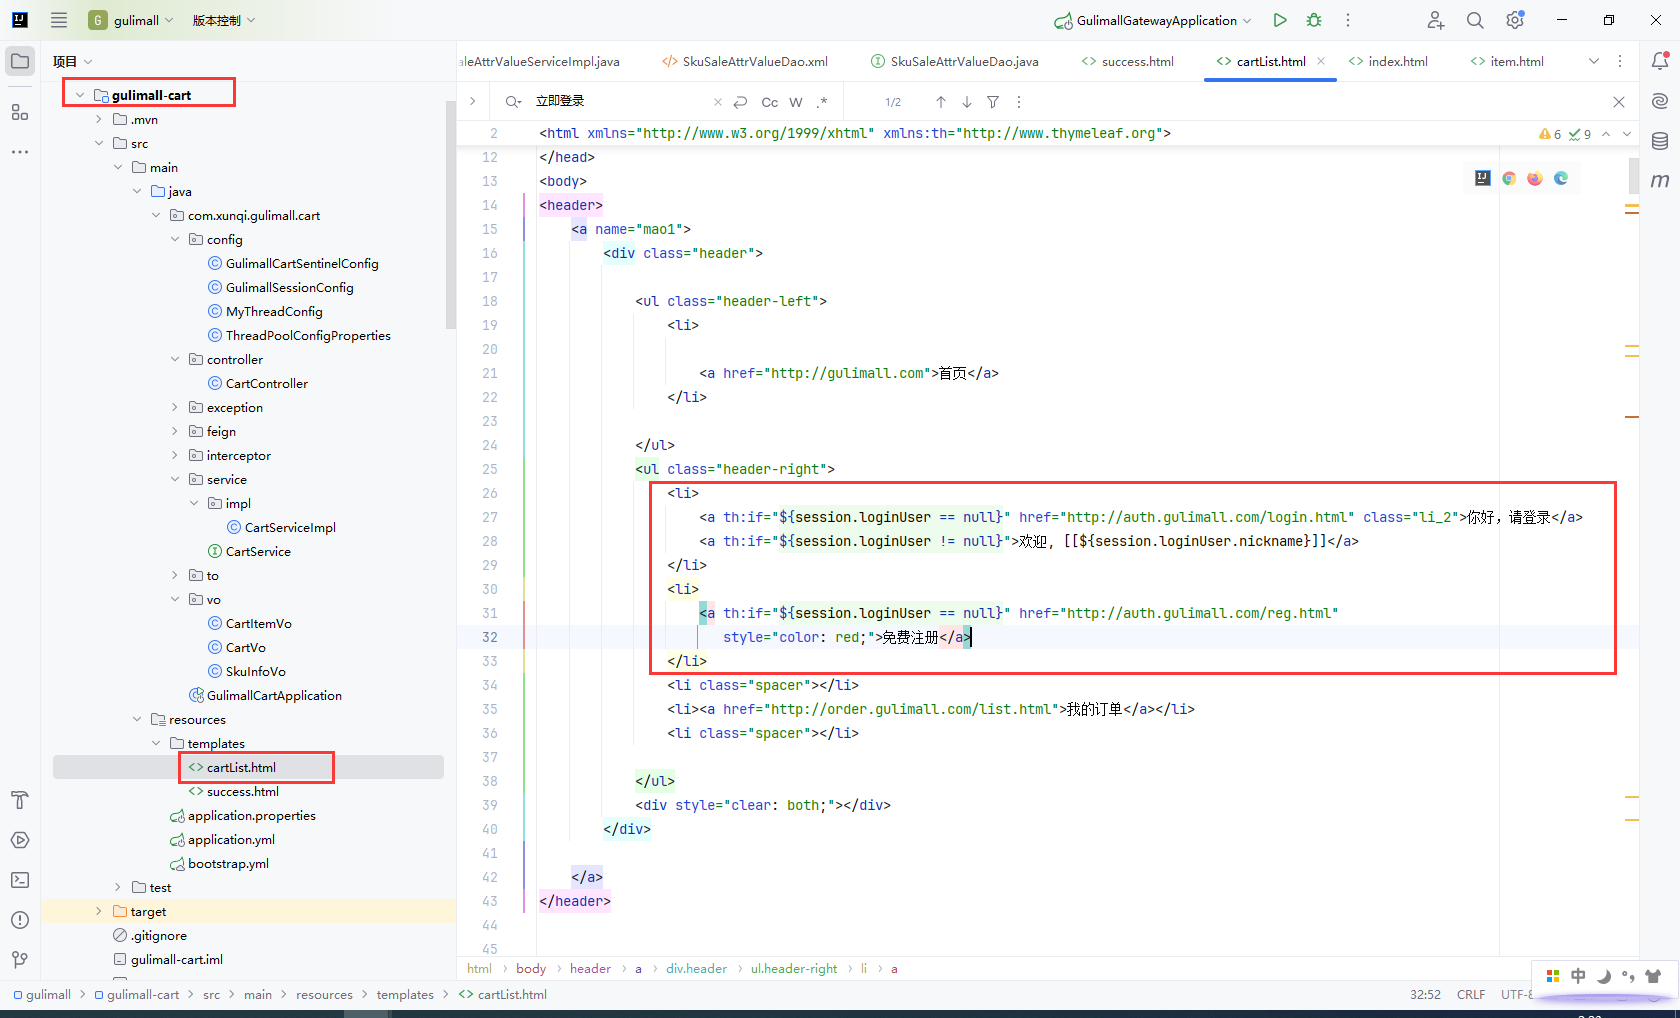The image size is (1680, 1018).
Task: Expand the target folder
Action: click(x=99, y=911)
